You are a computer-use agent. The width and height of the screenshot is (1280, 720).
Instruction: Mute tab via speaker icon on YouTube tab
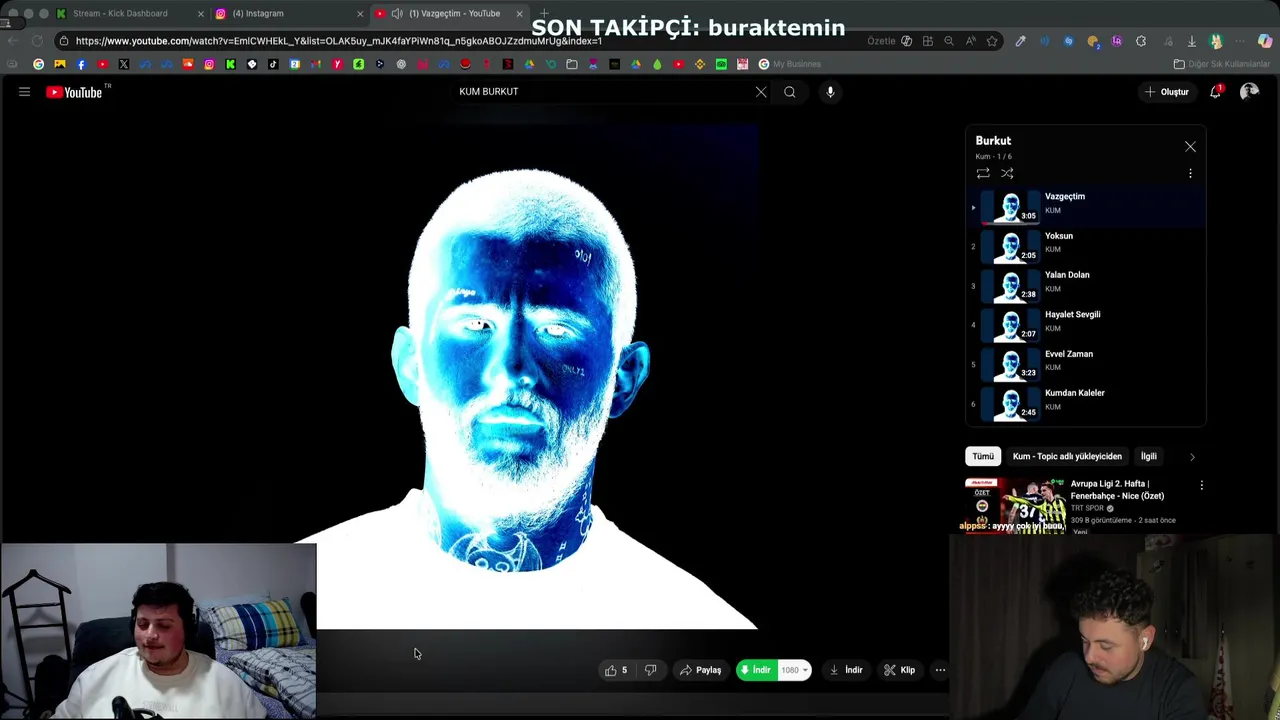pyautogui.click(x=397, y=14)
